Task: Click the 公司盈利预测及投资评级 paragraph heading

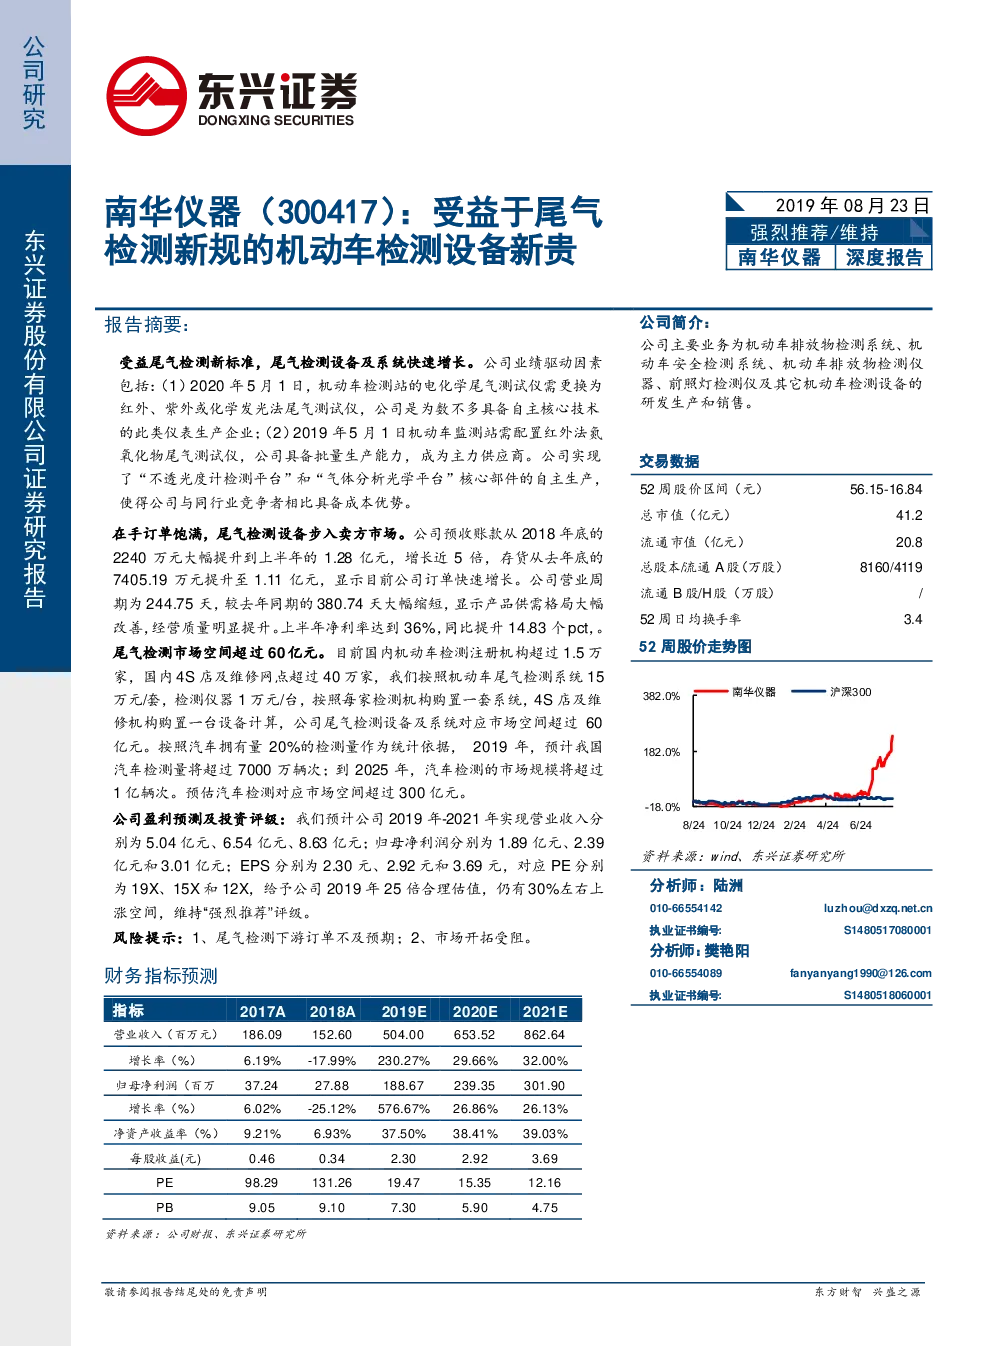Action: pos(200,819)
